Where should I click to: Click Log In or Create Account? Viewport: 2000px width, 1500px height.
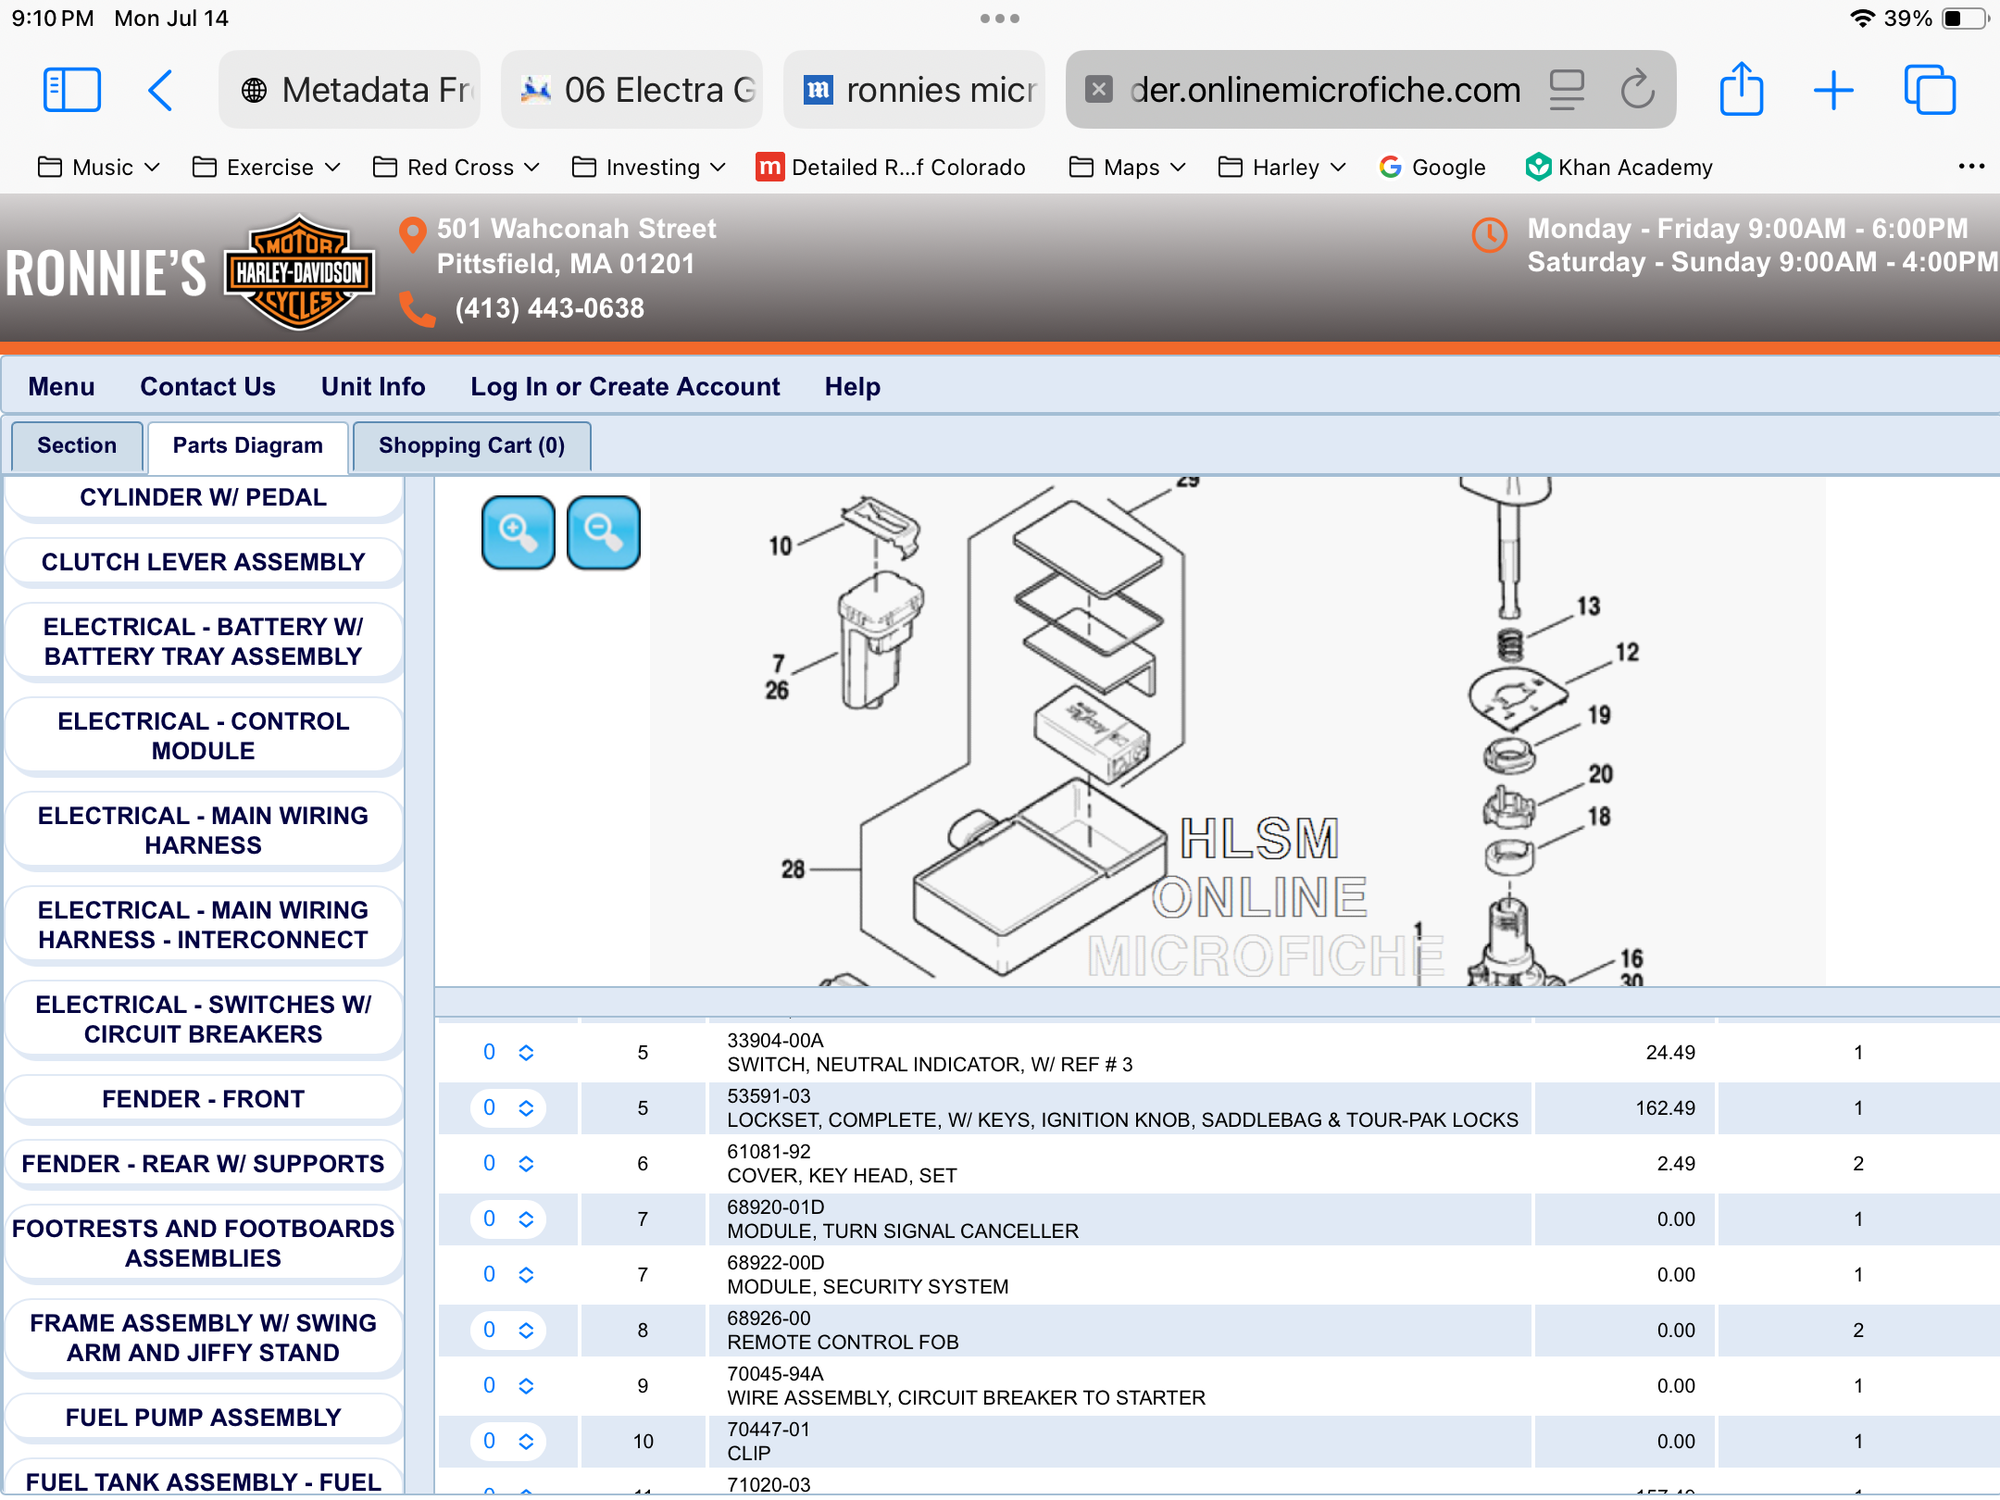pos(625,387)
